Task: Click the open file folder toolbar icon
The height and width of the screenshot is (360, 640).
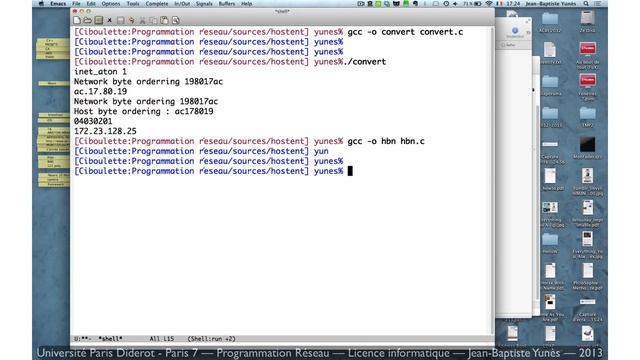Action: pos(88,20)
